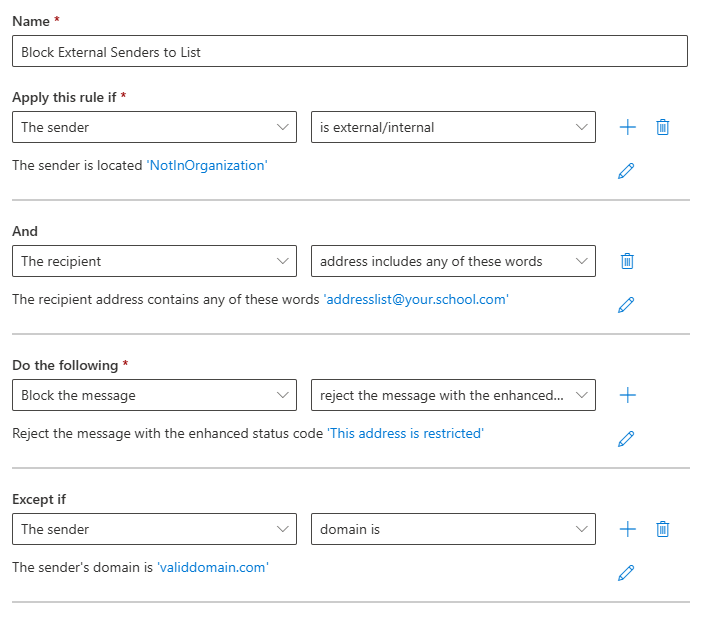Delete the sender is external/internal condition
This screenshot has height=618, width=723.
coord(663,127)
